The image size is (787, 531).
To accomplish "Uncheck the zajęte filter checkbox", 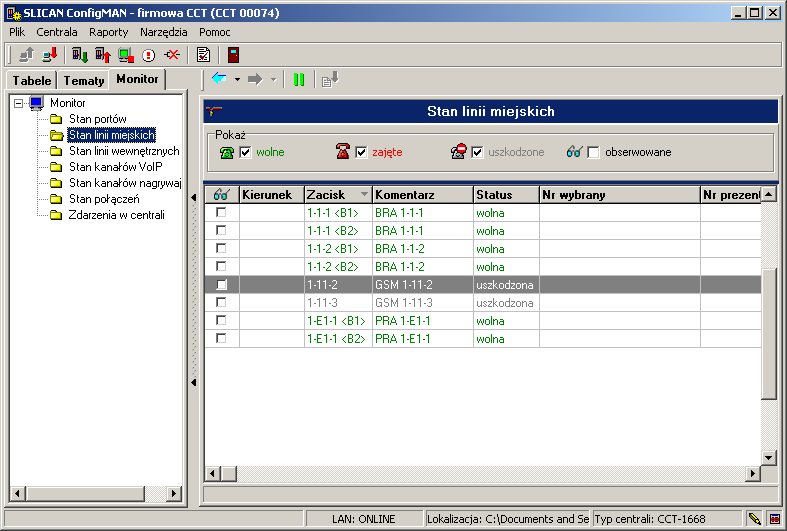I will [x=361, y=152].
